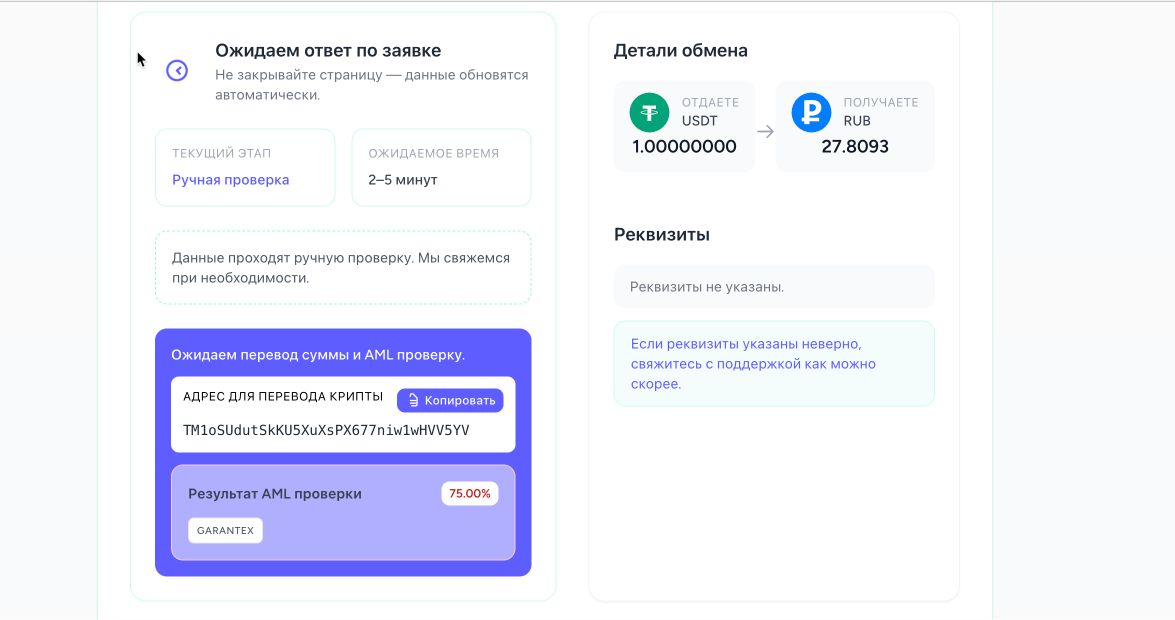This screenshot has width=1175, height=620.
Task: Click the blue RUB ruble logo
Action: [811, 112]
